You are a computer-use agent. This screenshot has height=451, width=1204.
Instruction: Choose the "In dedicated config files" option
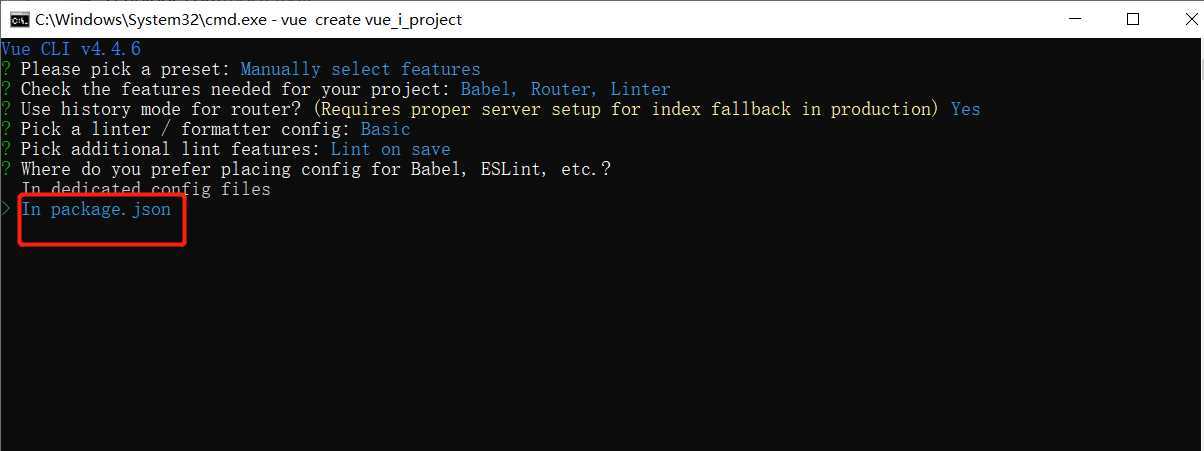[146, 189]
